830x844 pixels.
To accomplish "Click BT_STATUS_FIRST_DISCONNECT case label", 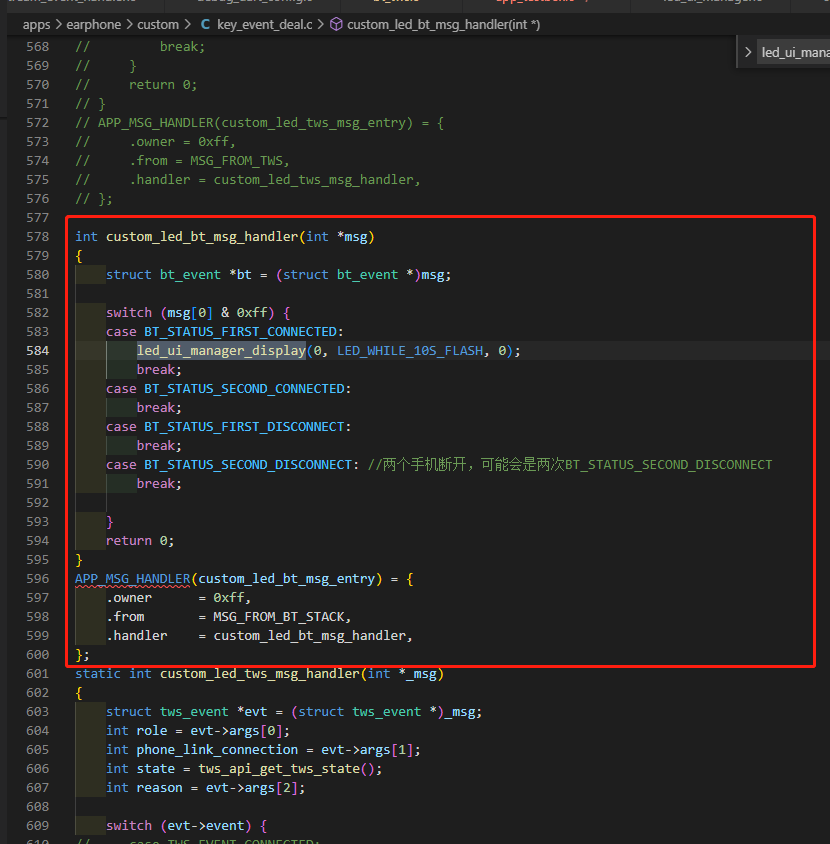I will (244, 427).
